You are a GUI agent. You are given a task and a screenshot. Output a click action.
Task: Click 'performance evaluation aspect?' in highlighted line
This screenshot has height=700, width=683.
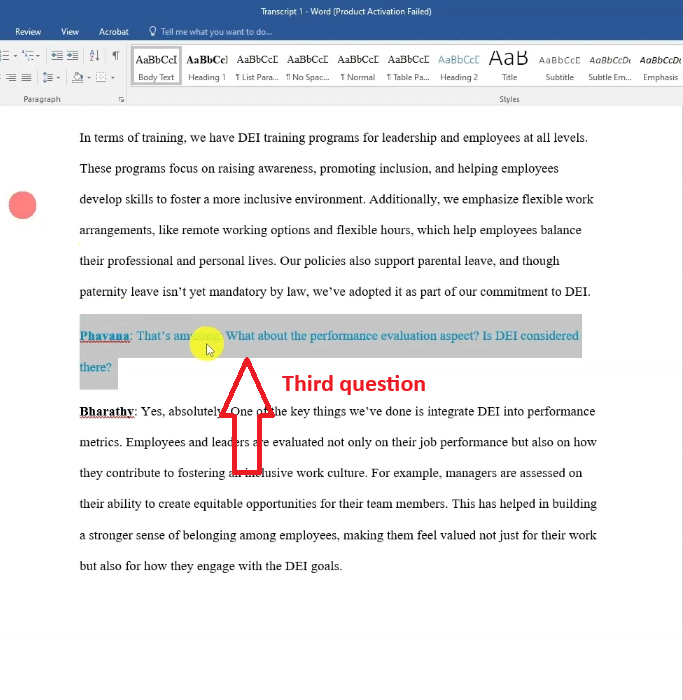[394, 336]
